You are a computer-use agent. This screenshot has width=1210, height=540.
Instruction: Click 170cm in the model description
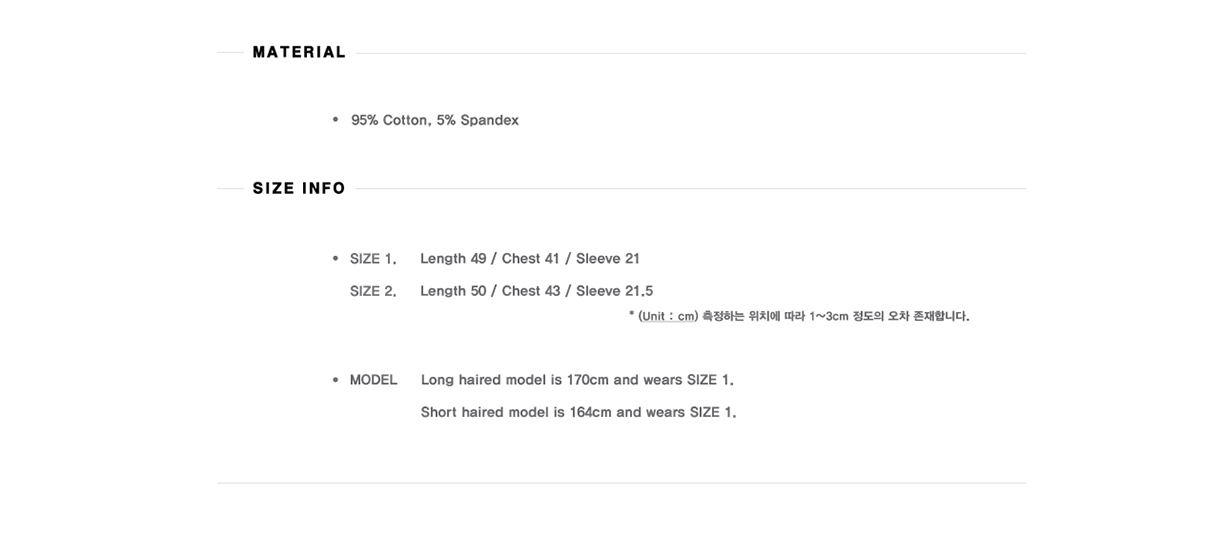point(588,380)
